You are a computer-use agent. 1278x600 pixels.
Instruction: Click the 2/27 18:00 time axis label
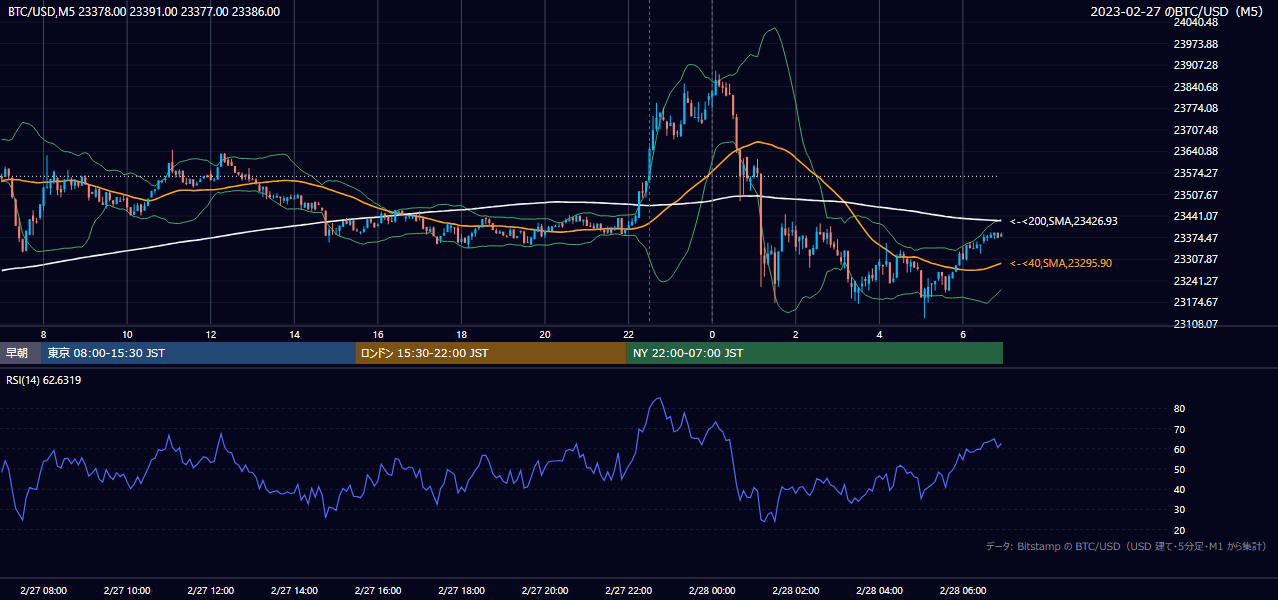(x=461, y=591)
